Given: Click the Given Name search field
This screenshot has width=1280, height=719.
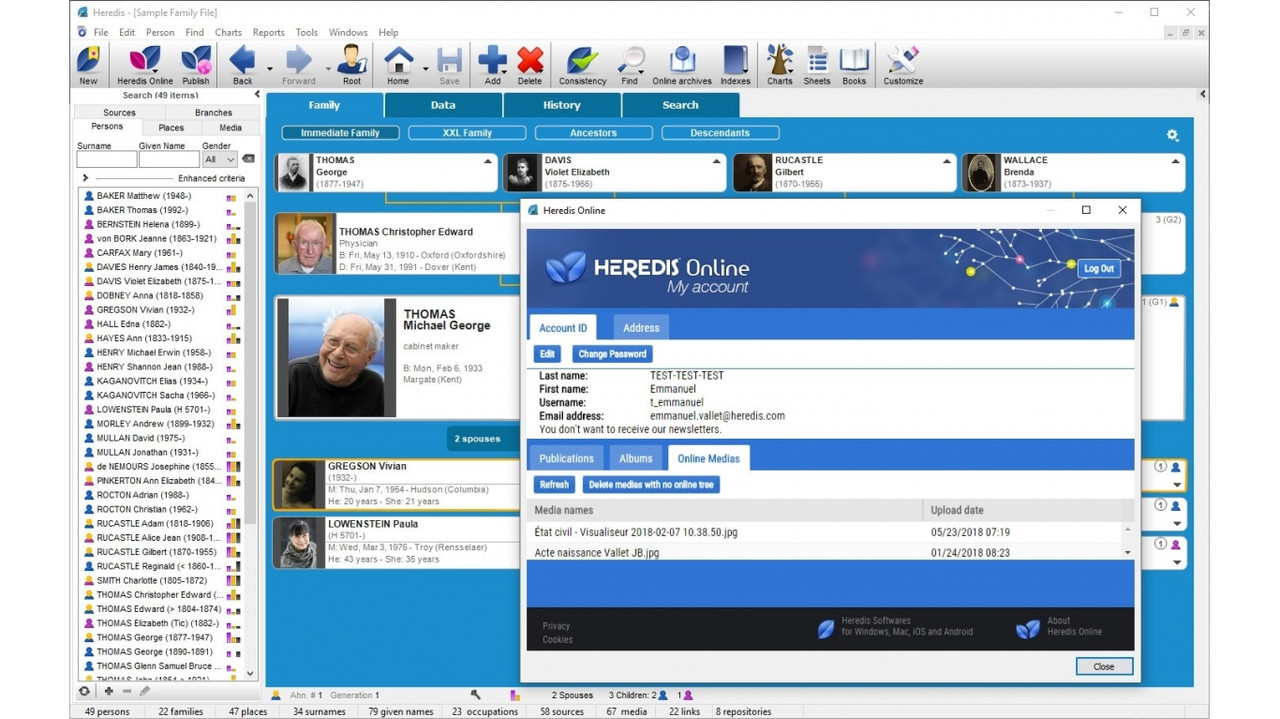Looking at the screenshot, I should click(169, 159).
